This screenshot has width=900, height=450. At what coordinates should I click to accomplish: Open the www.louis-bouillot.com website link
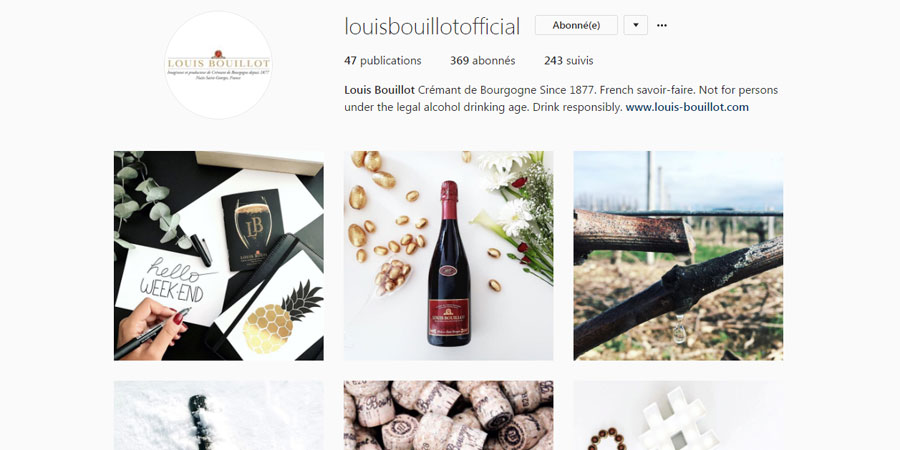[x=687, y=107]
